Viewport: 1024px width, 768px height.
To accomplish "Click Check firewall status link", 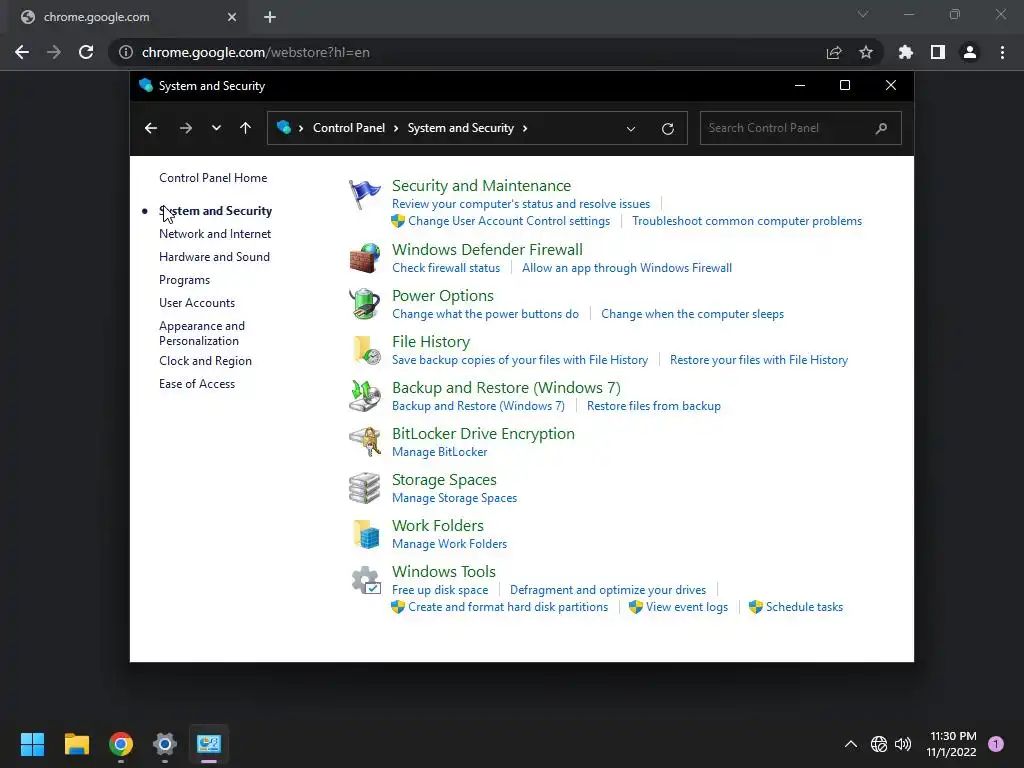I will pos(446,268).
